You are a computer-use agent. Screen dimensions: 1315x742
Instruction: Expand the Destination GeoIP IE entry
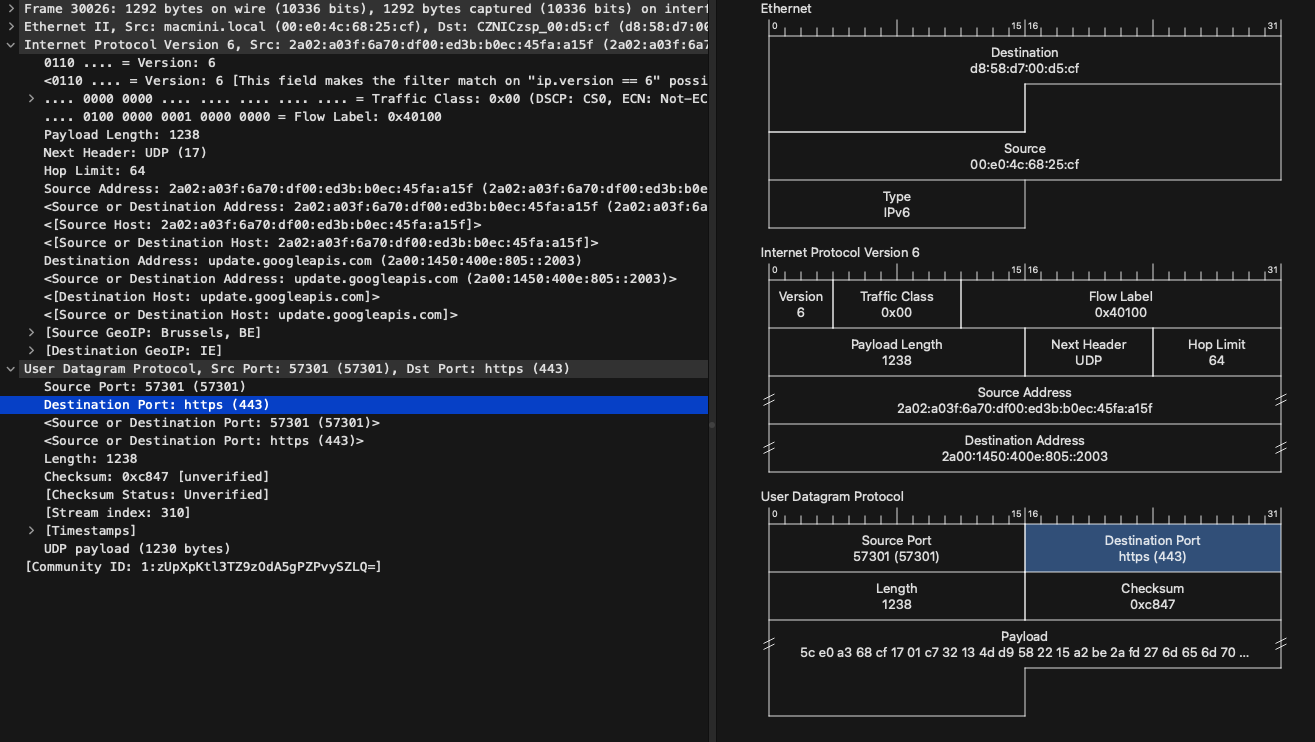click(x=31, y=350)
